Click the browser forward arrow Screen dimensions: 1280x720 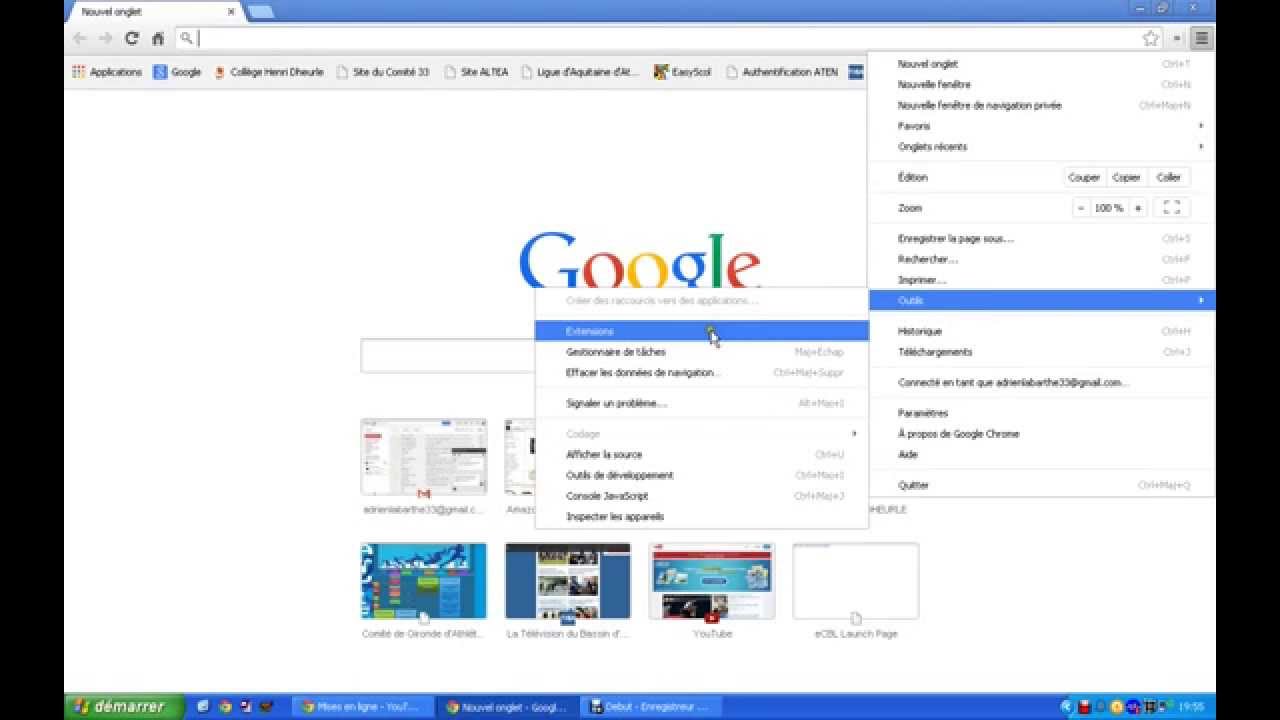(106, 38)
